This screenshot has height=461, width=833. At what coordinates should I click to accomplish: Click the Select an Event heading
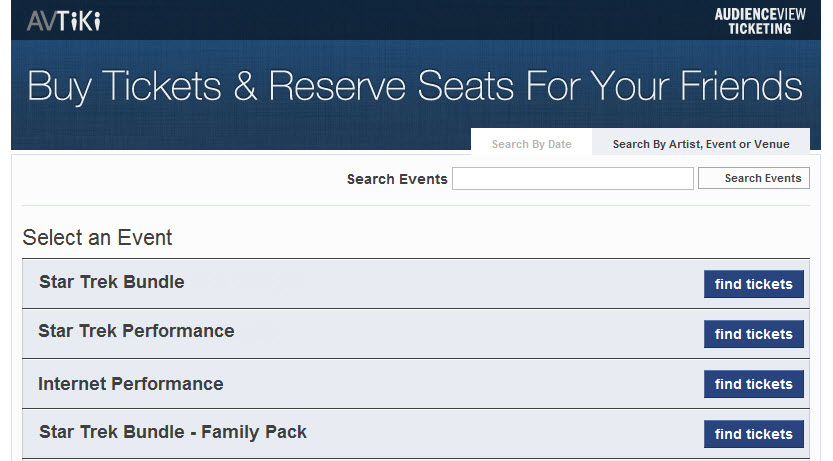coord(97,237)
